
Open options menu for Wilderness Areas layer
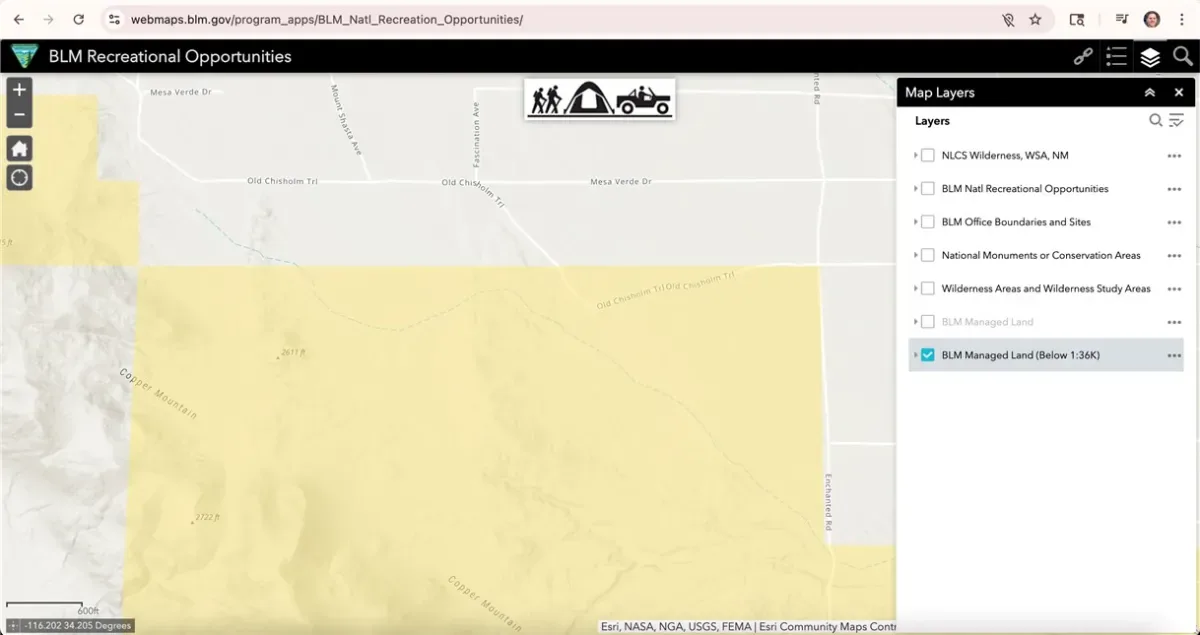click(x=1174, y=289)
